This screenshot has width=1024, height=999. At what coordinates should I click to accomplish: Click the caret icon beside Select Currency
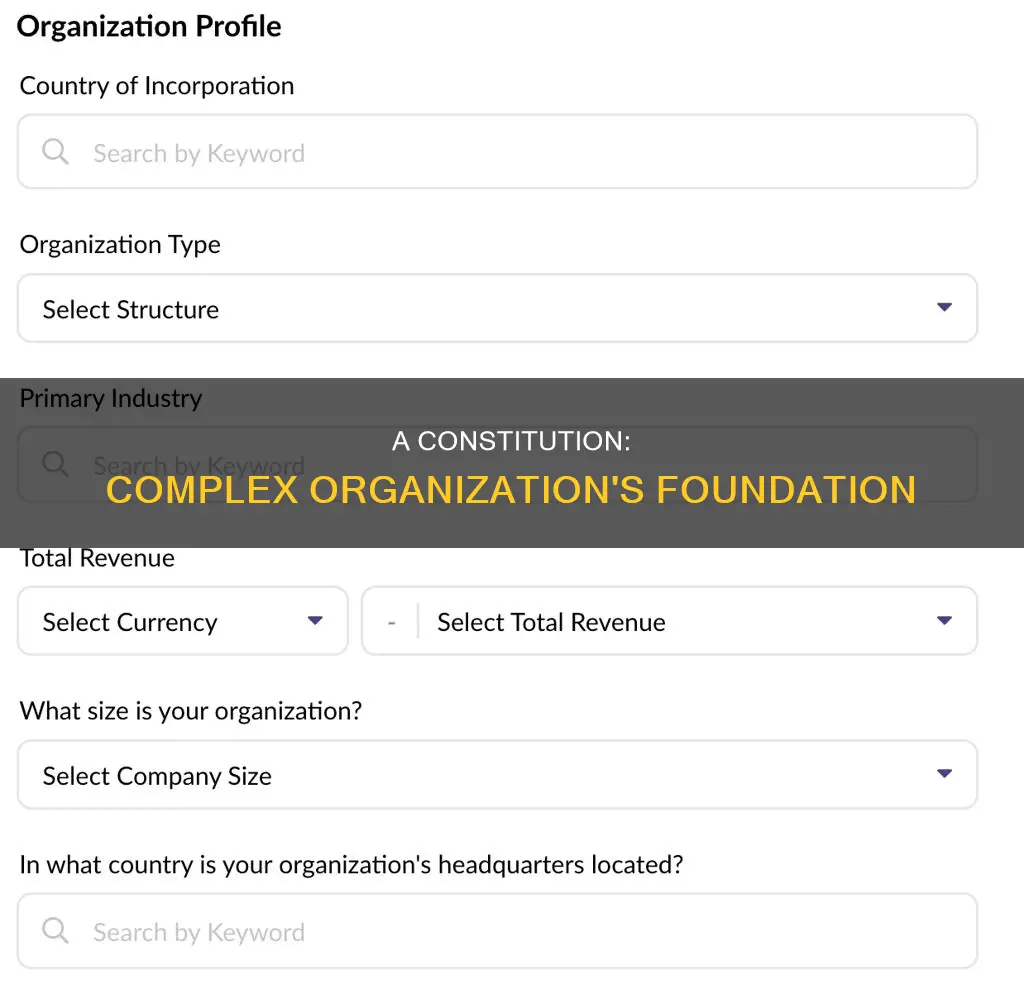coord(315,621)
